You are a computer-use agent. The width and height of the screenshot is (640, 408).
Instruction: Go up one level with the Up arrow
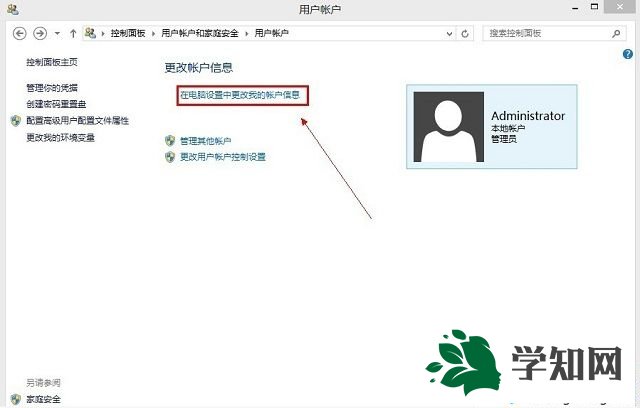pyautogui.click(x=73, y=33)
